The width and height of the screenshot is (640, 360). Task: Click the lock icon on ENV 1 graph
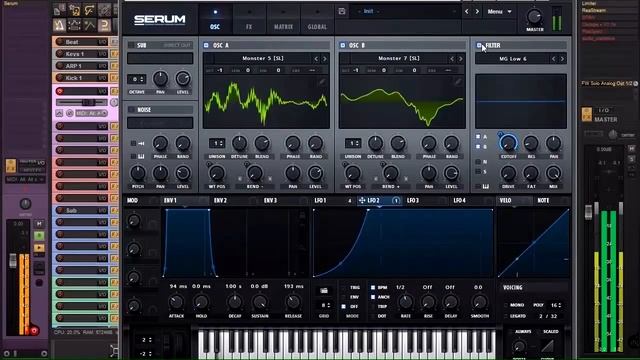(302, 214)
